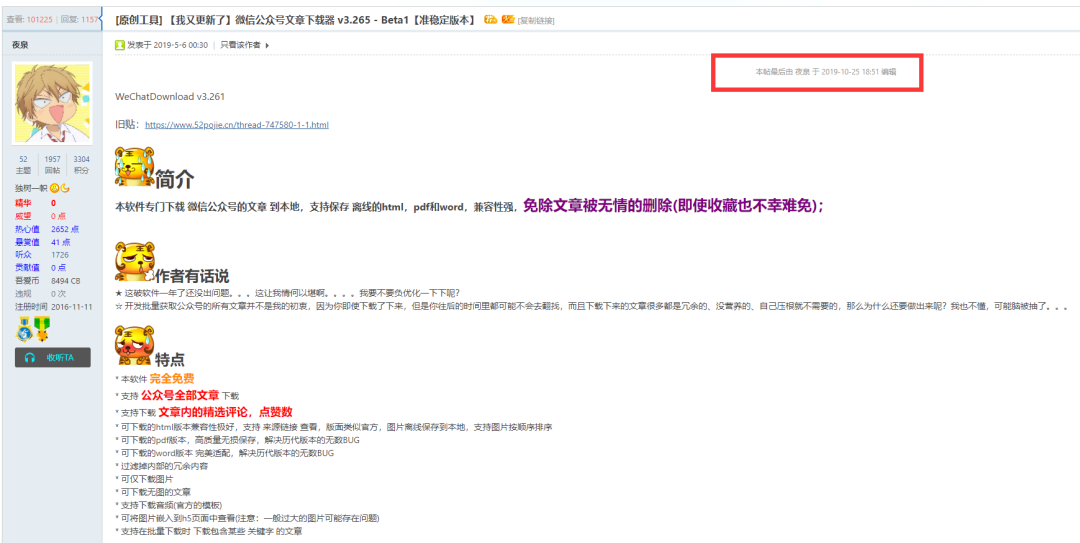The height and width of the screenshot is (543, 1080).
Task: Click the 本帖最后由 夜泉 edit notice
Action: pos(826,72)
